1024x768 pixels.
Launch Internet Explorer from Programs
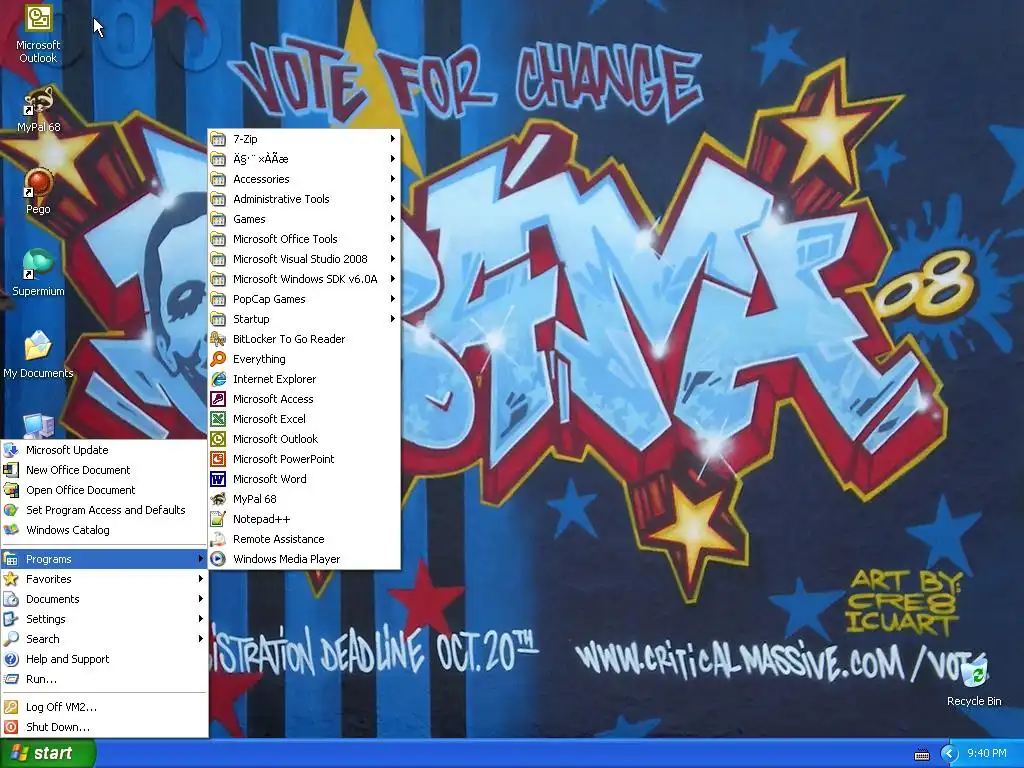click(x=304, y=379)
